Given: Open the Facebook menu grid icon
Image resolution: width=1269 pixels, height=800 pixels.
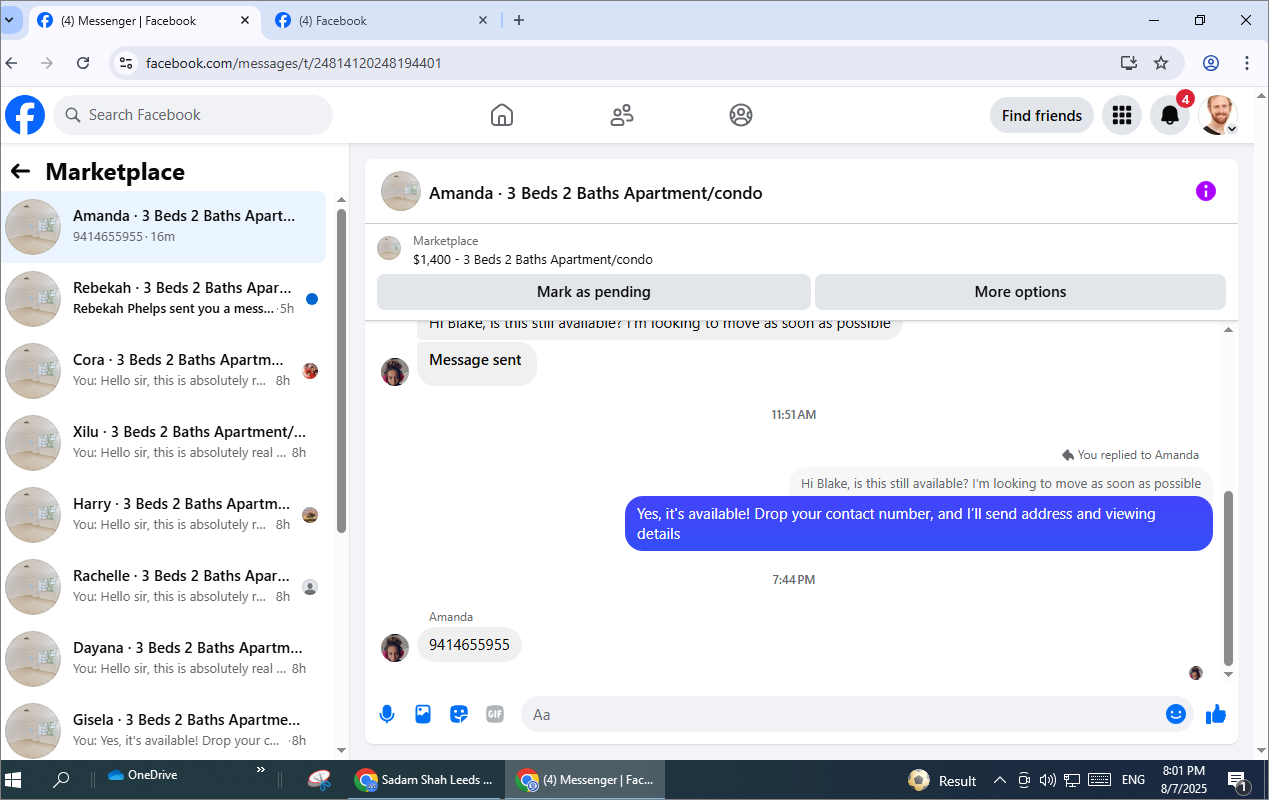Looking at the screenshot, I should pyautogui.click(x=1122, y=115).
